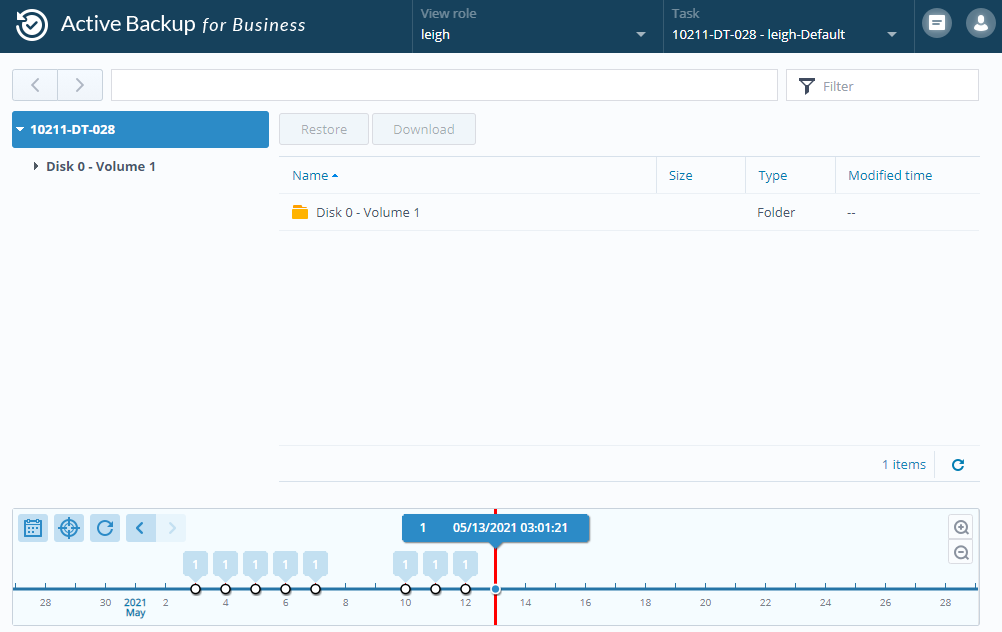Click the Download button
Viewport: 1002px width, 632px height.
click(x=424, y=129)
